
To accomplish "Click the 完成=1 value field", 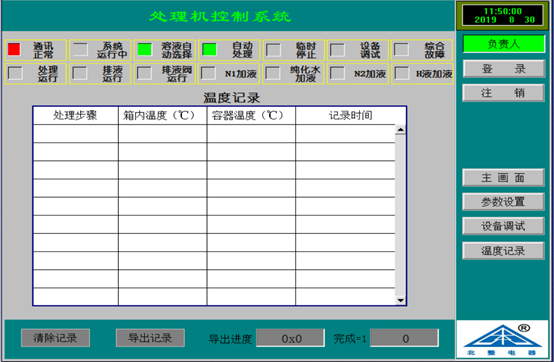I will coord(405,338).
